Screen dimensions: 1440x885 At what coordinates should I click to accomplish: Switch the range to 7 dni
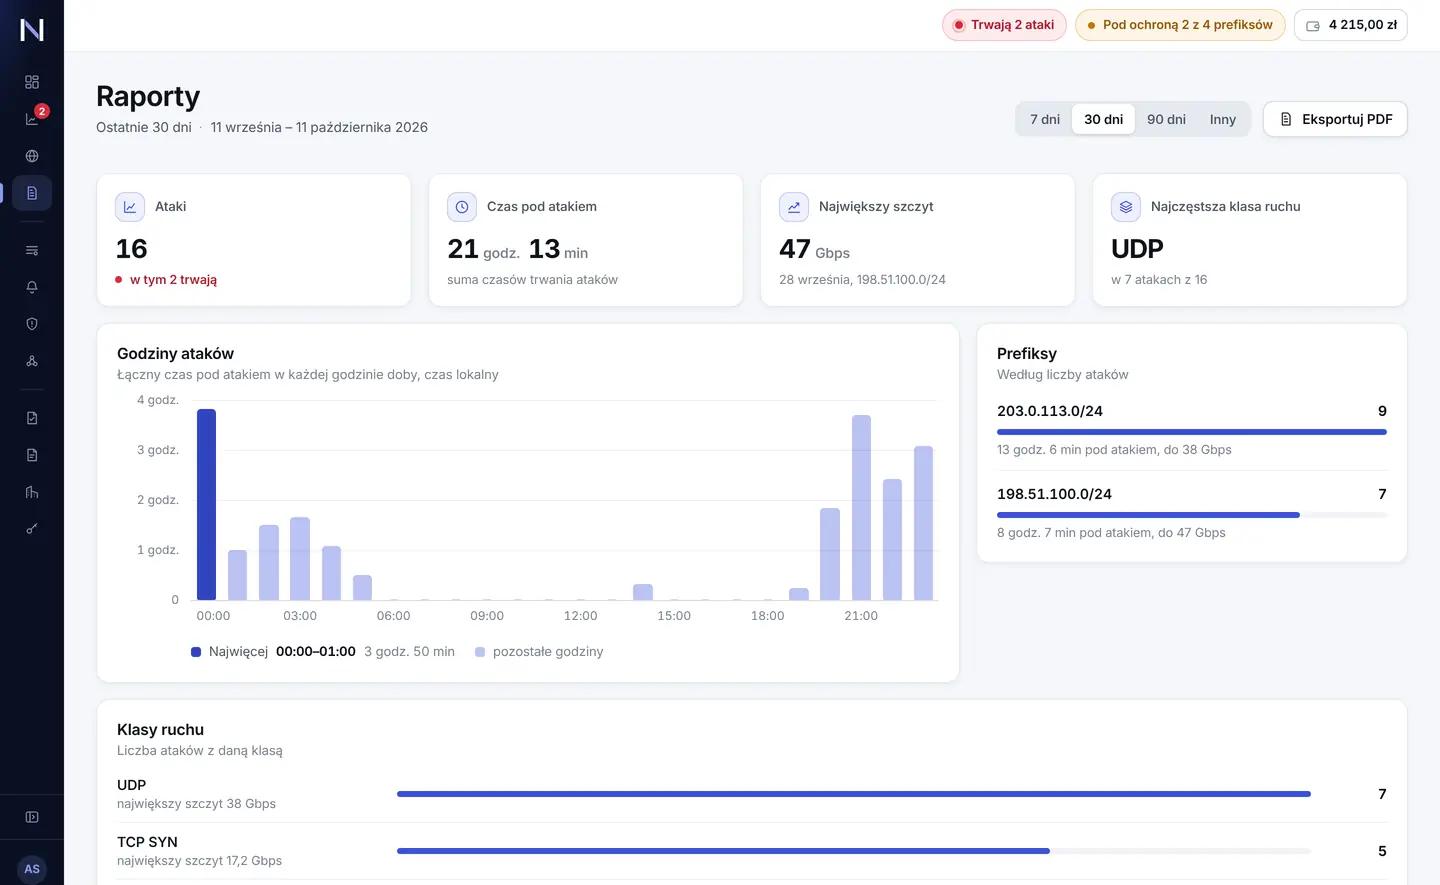coord(1045,119)
